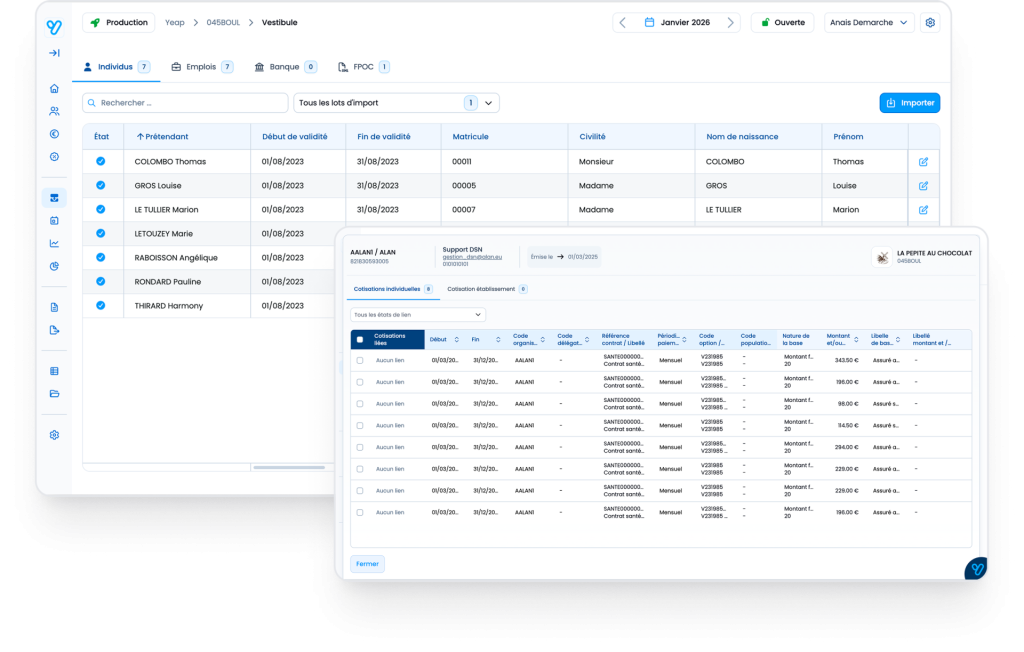This screenshot has width=1024, height=652.
Task: Check the first Aucun lien row checkbox
Action: (360, 360)
